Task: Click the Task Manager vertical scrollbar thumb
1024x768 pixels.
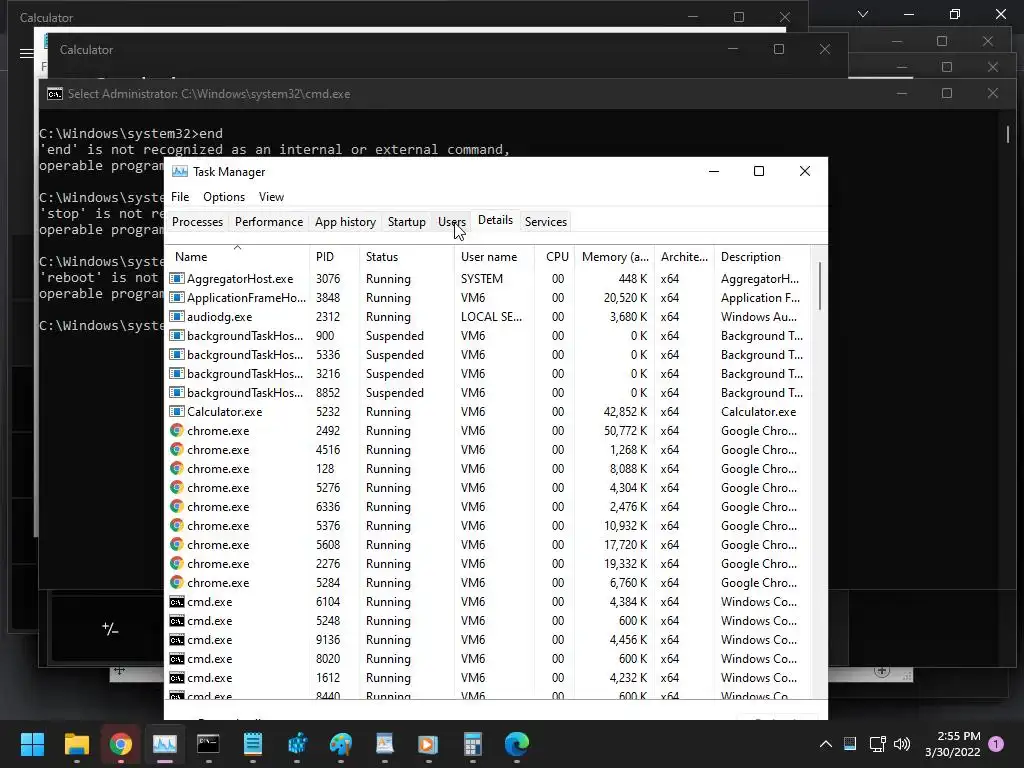Action: (820, 285)
